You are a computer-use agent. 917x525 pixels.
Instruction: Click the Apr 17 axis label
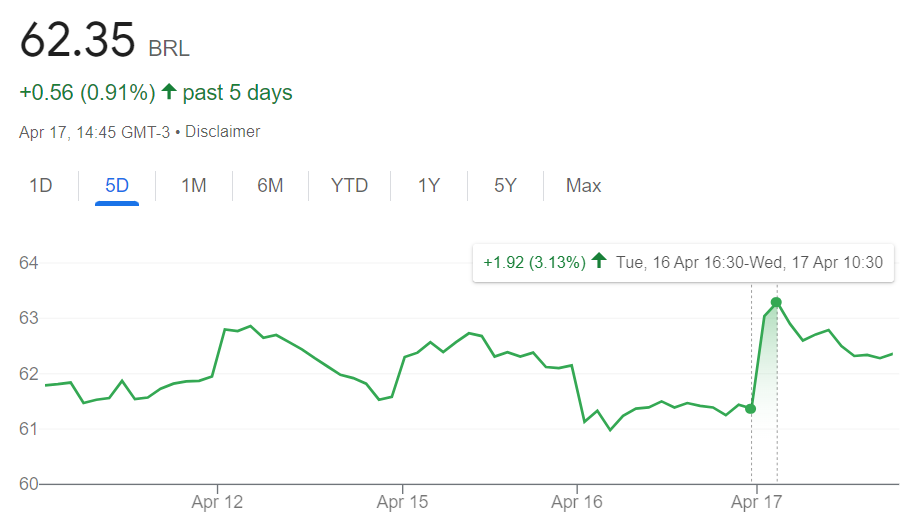click(x=756, y=502)
